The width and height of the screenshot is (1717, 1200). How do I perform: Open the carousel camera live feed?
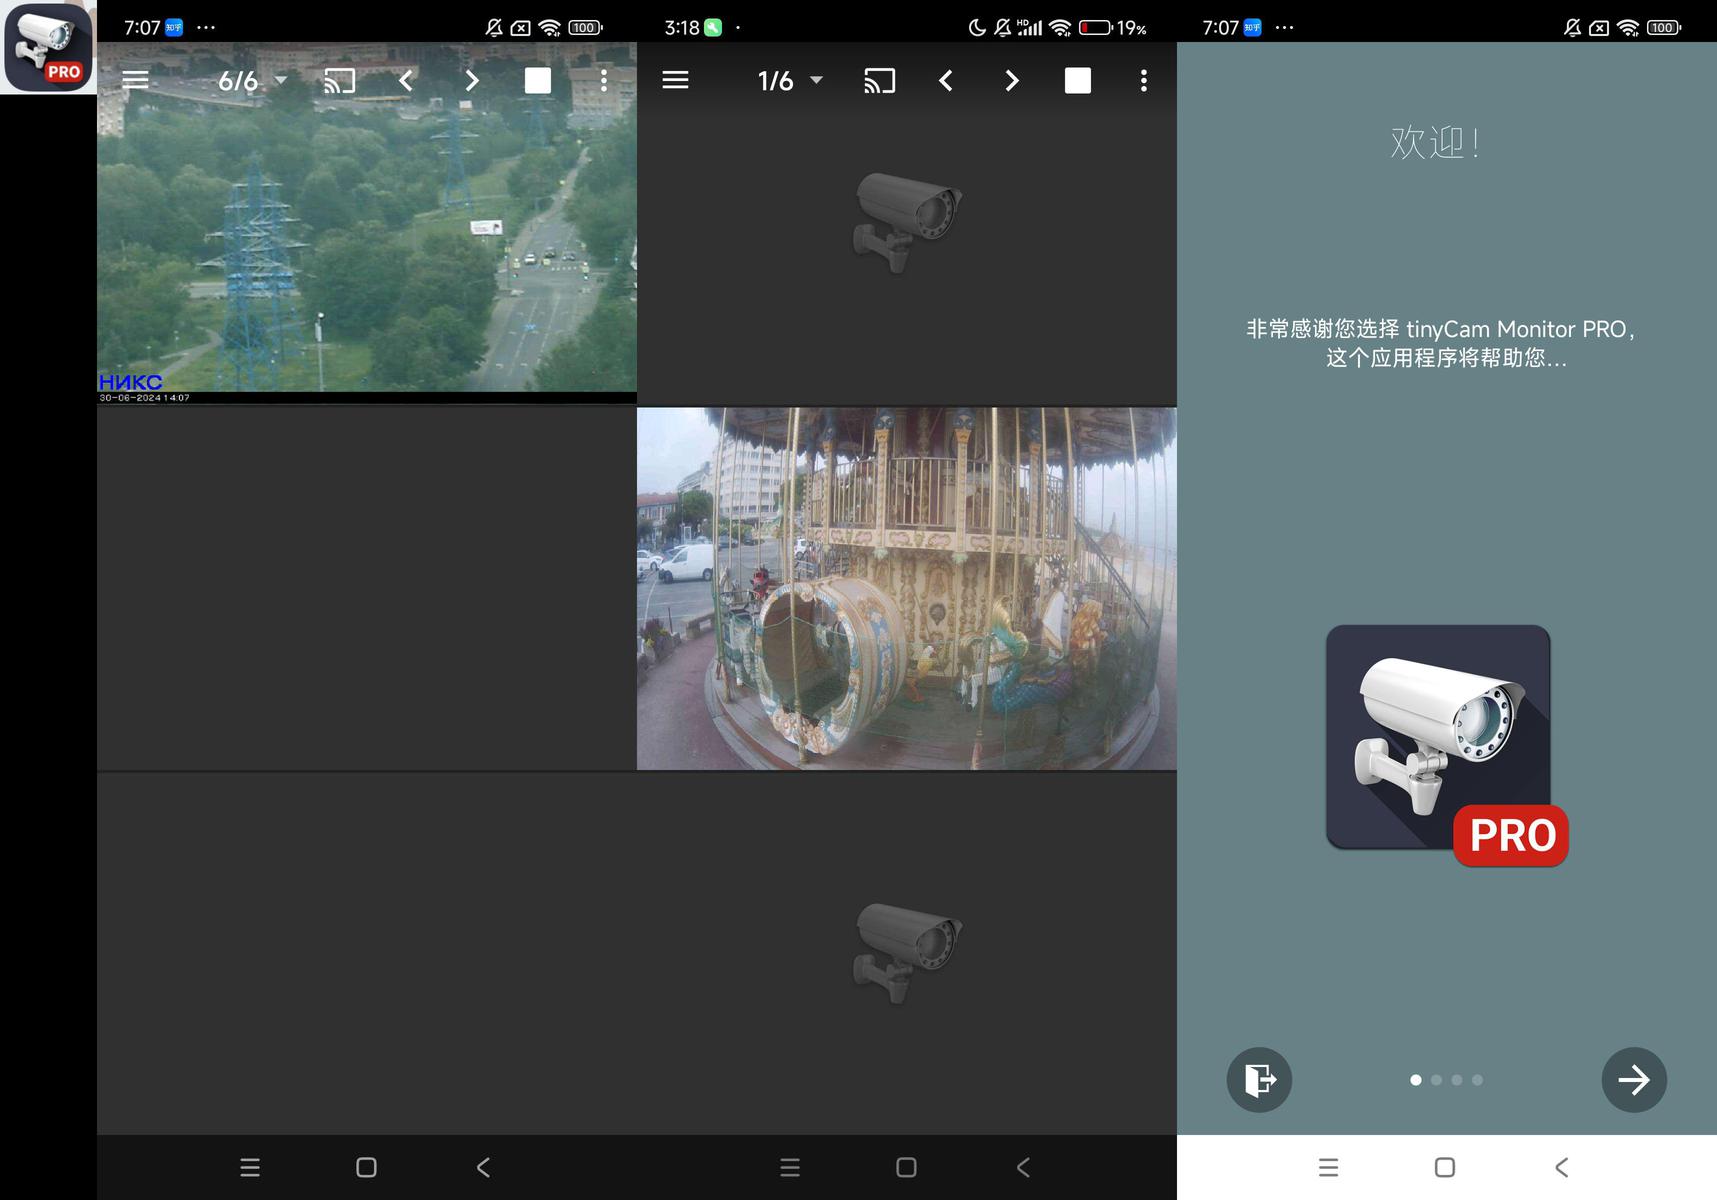(906, 588)
